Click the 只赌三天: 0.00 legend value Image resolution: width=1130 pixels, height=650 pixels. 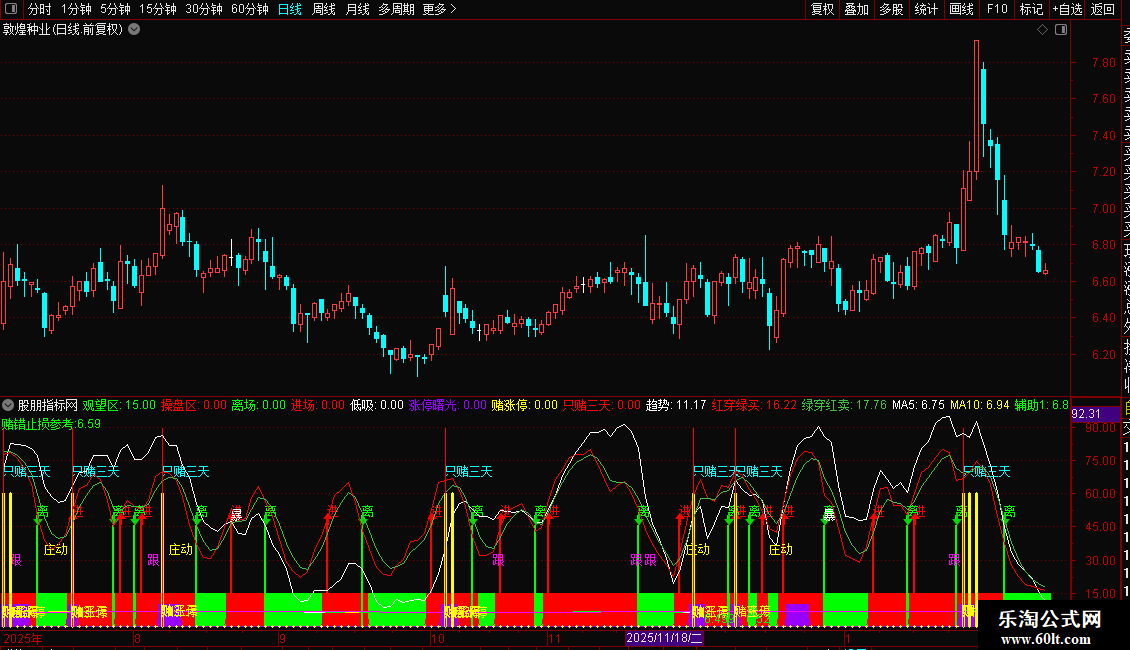tap(602, 405)
